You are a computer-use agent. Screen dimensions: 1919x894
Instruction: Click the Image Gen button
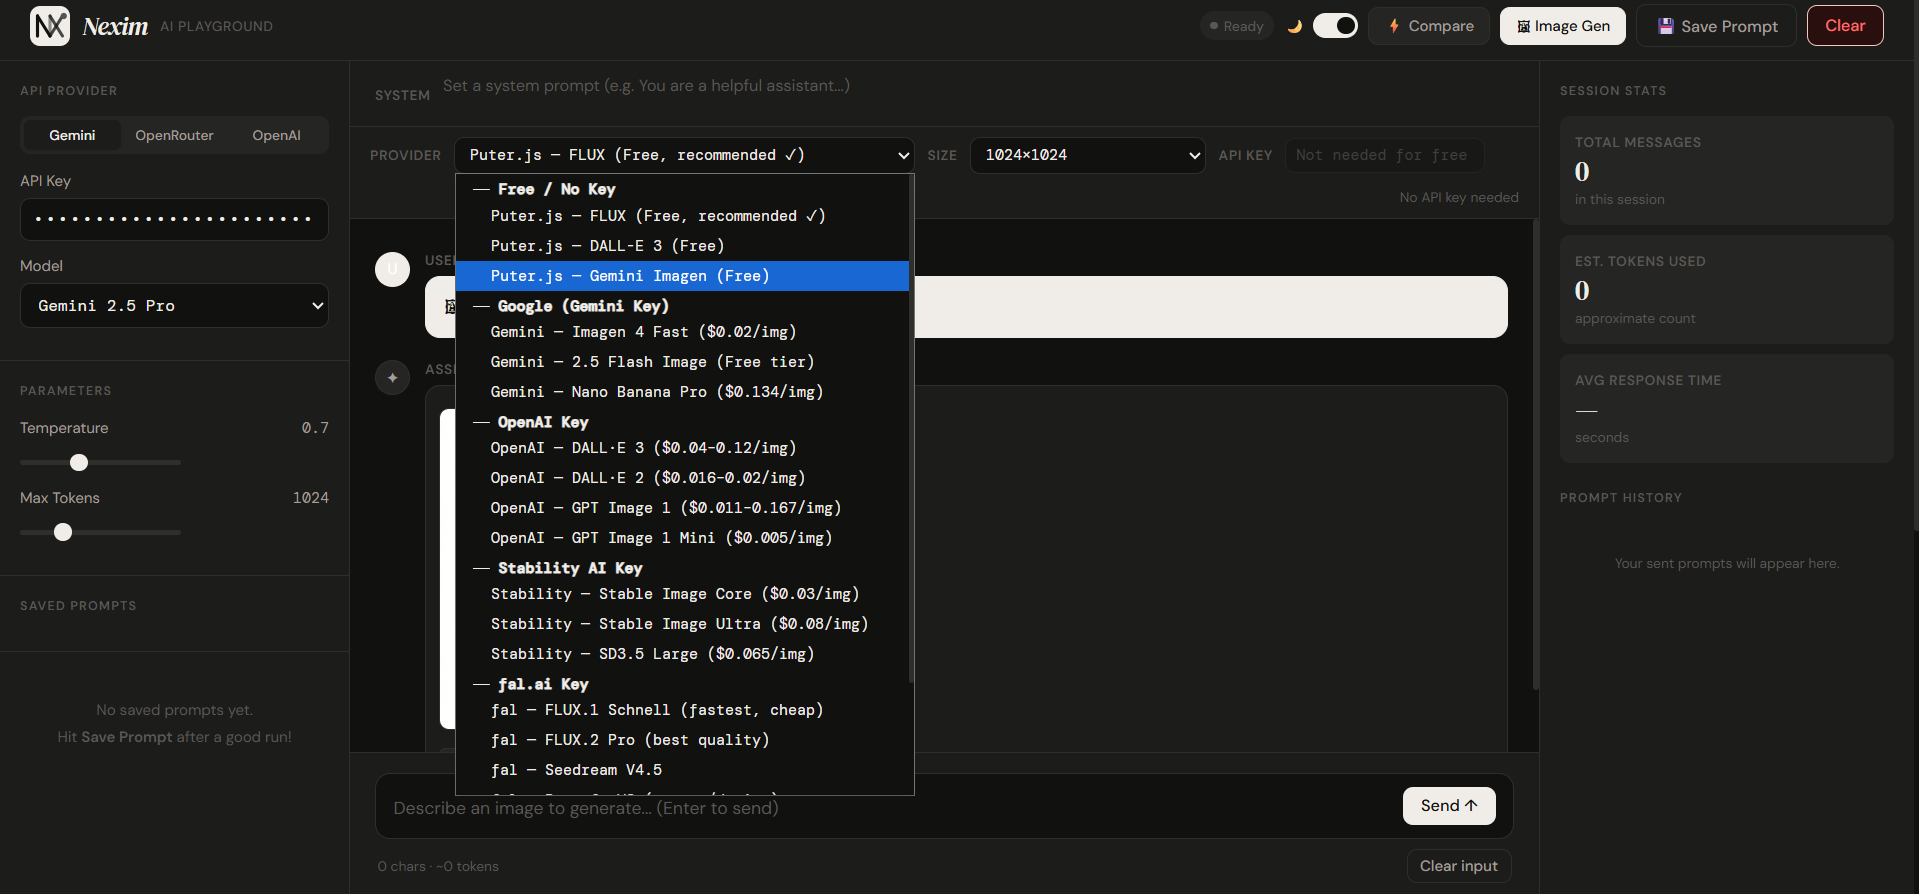click(1562, 26)
